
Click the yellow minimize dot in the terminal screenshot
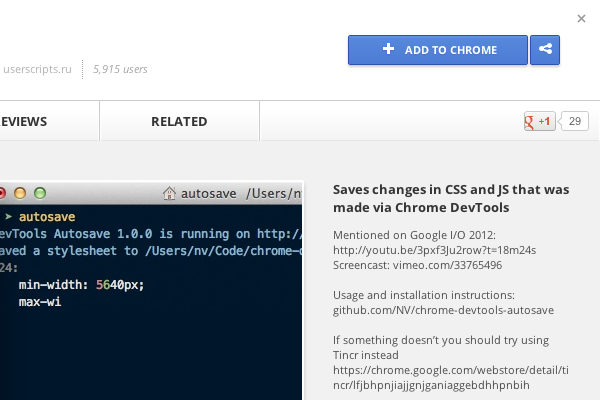point(20,193)
